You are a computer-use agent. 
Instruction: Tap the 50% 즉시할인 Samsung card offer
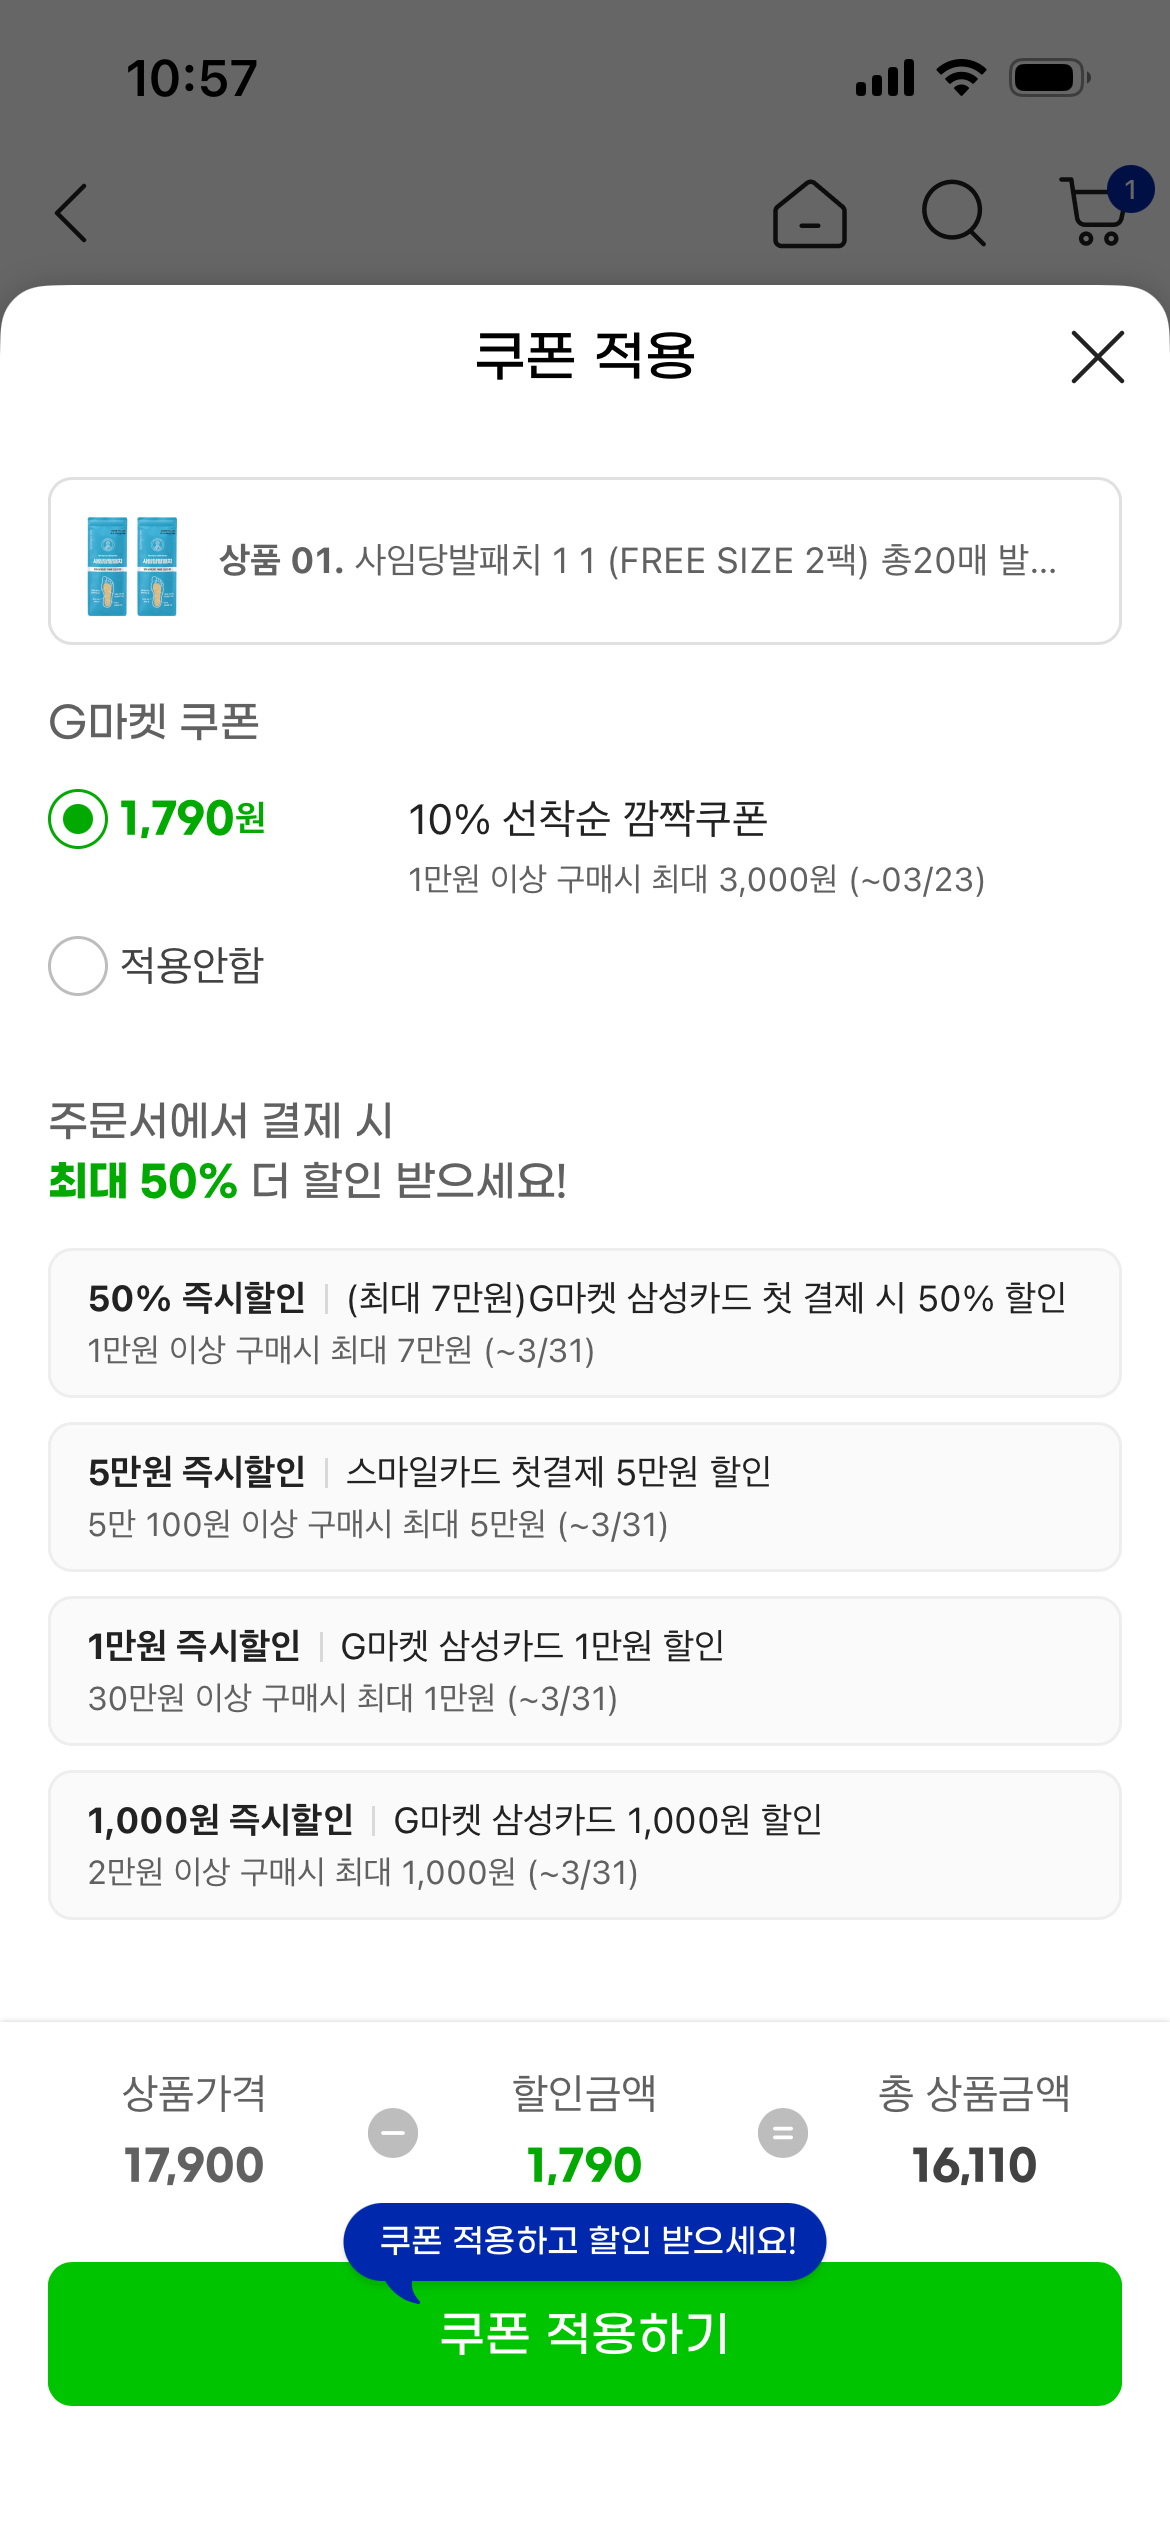point(585,1322)
